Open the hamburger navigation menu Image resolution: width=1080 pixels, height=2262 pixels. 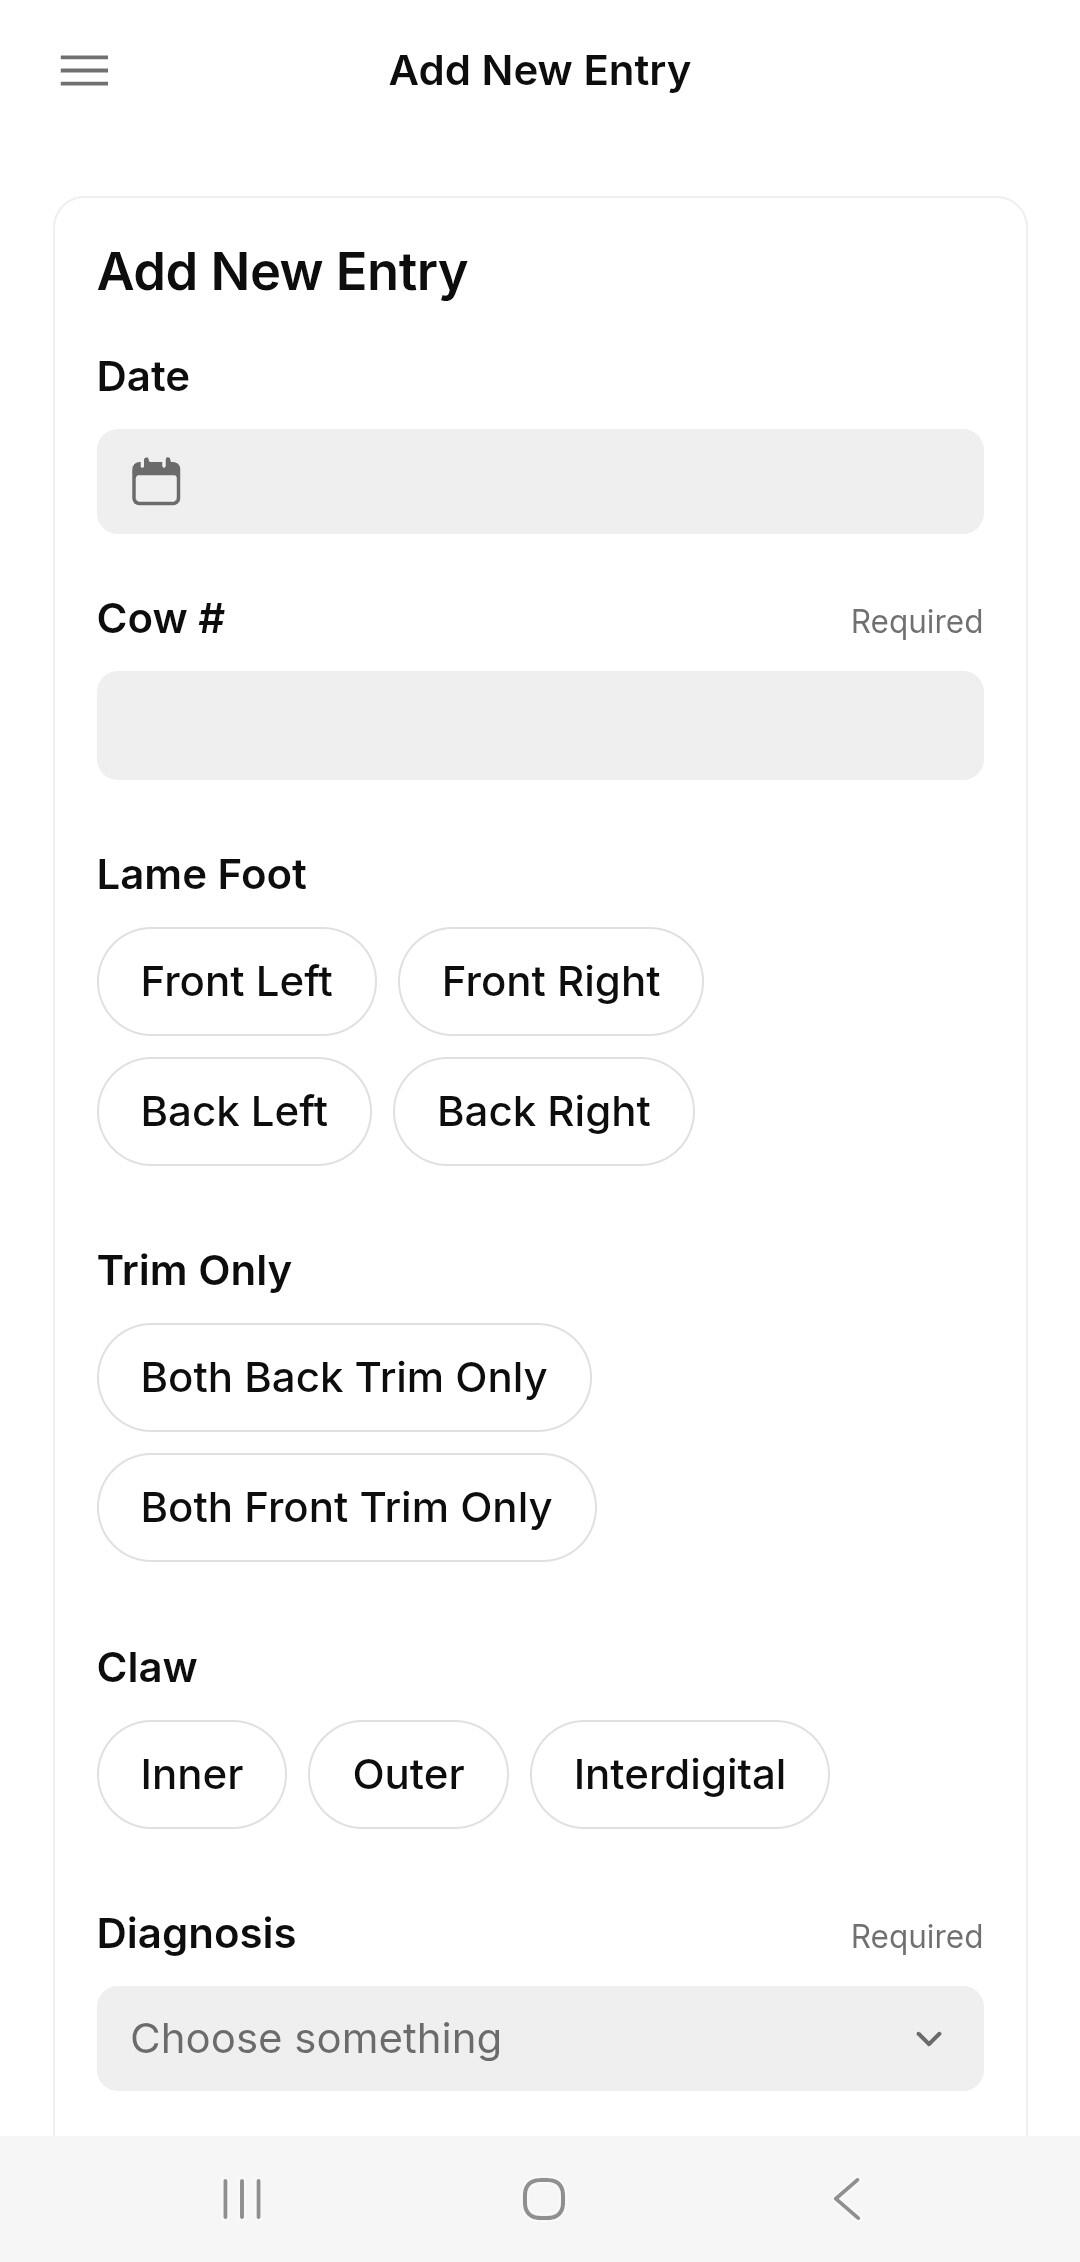[x=84, y=71]
